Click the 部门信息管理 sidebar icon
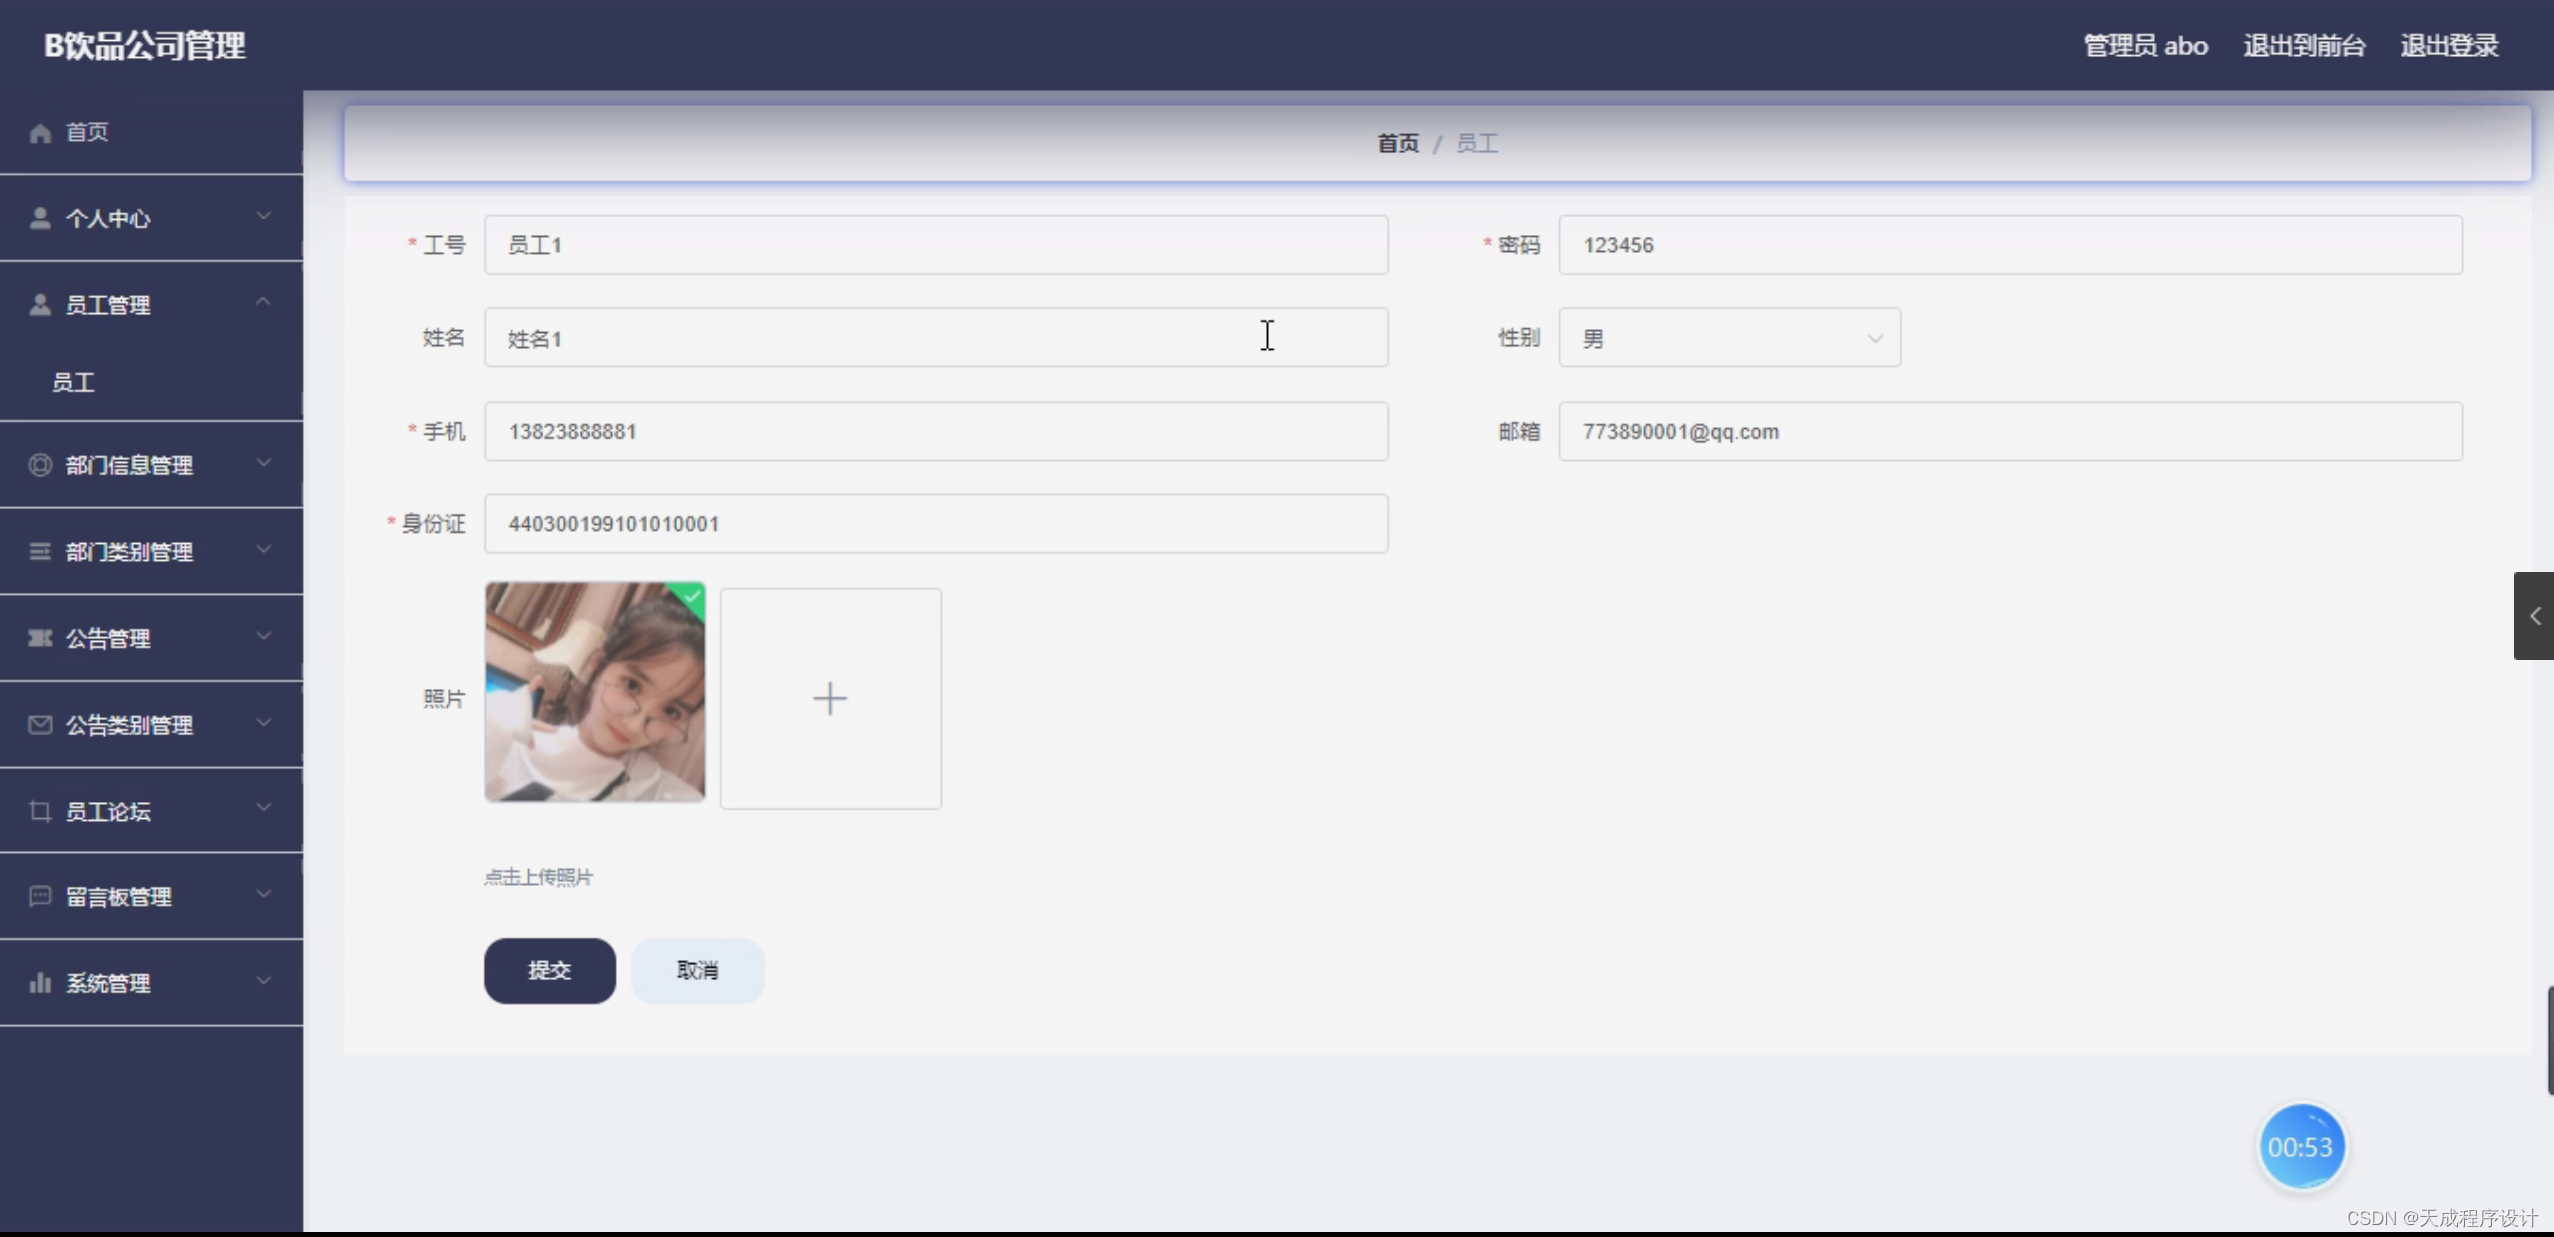2554x1237 pixels. (x=40, y=465)
